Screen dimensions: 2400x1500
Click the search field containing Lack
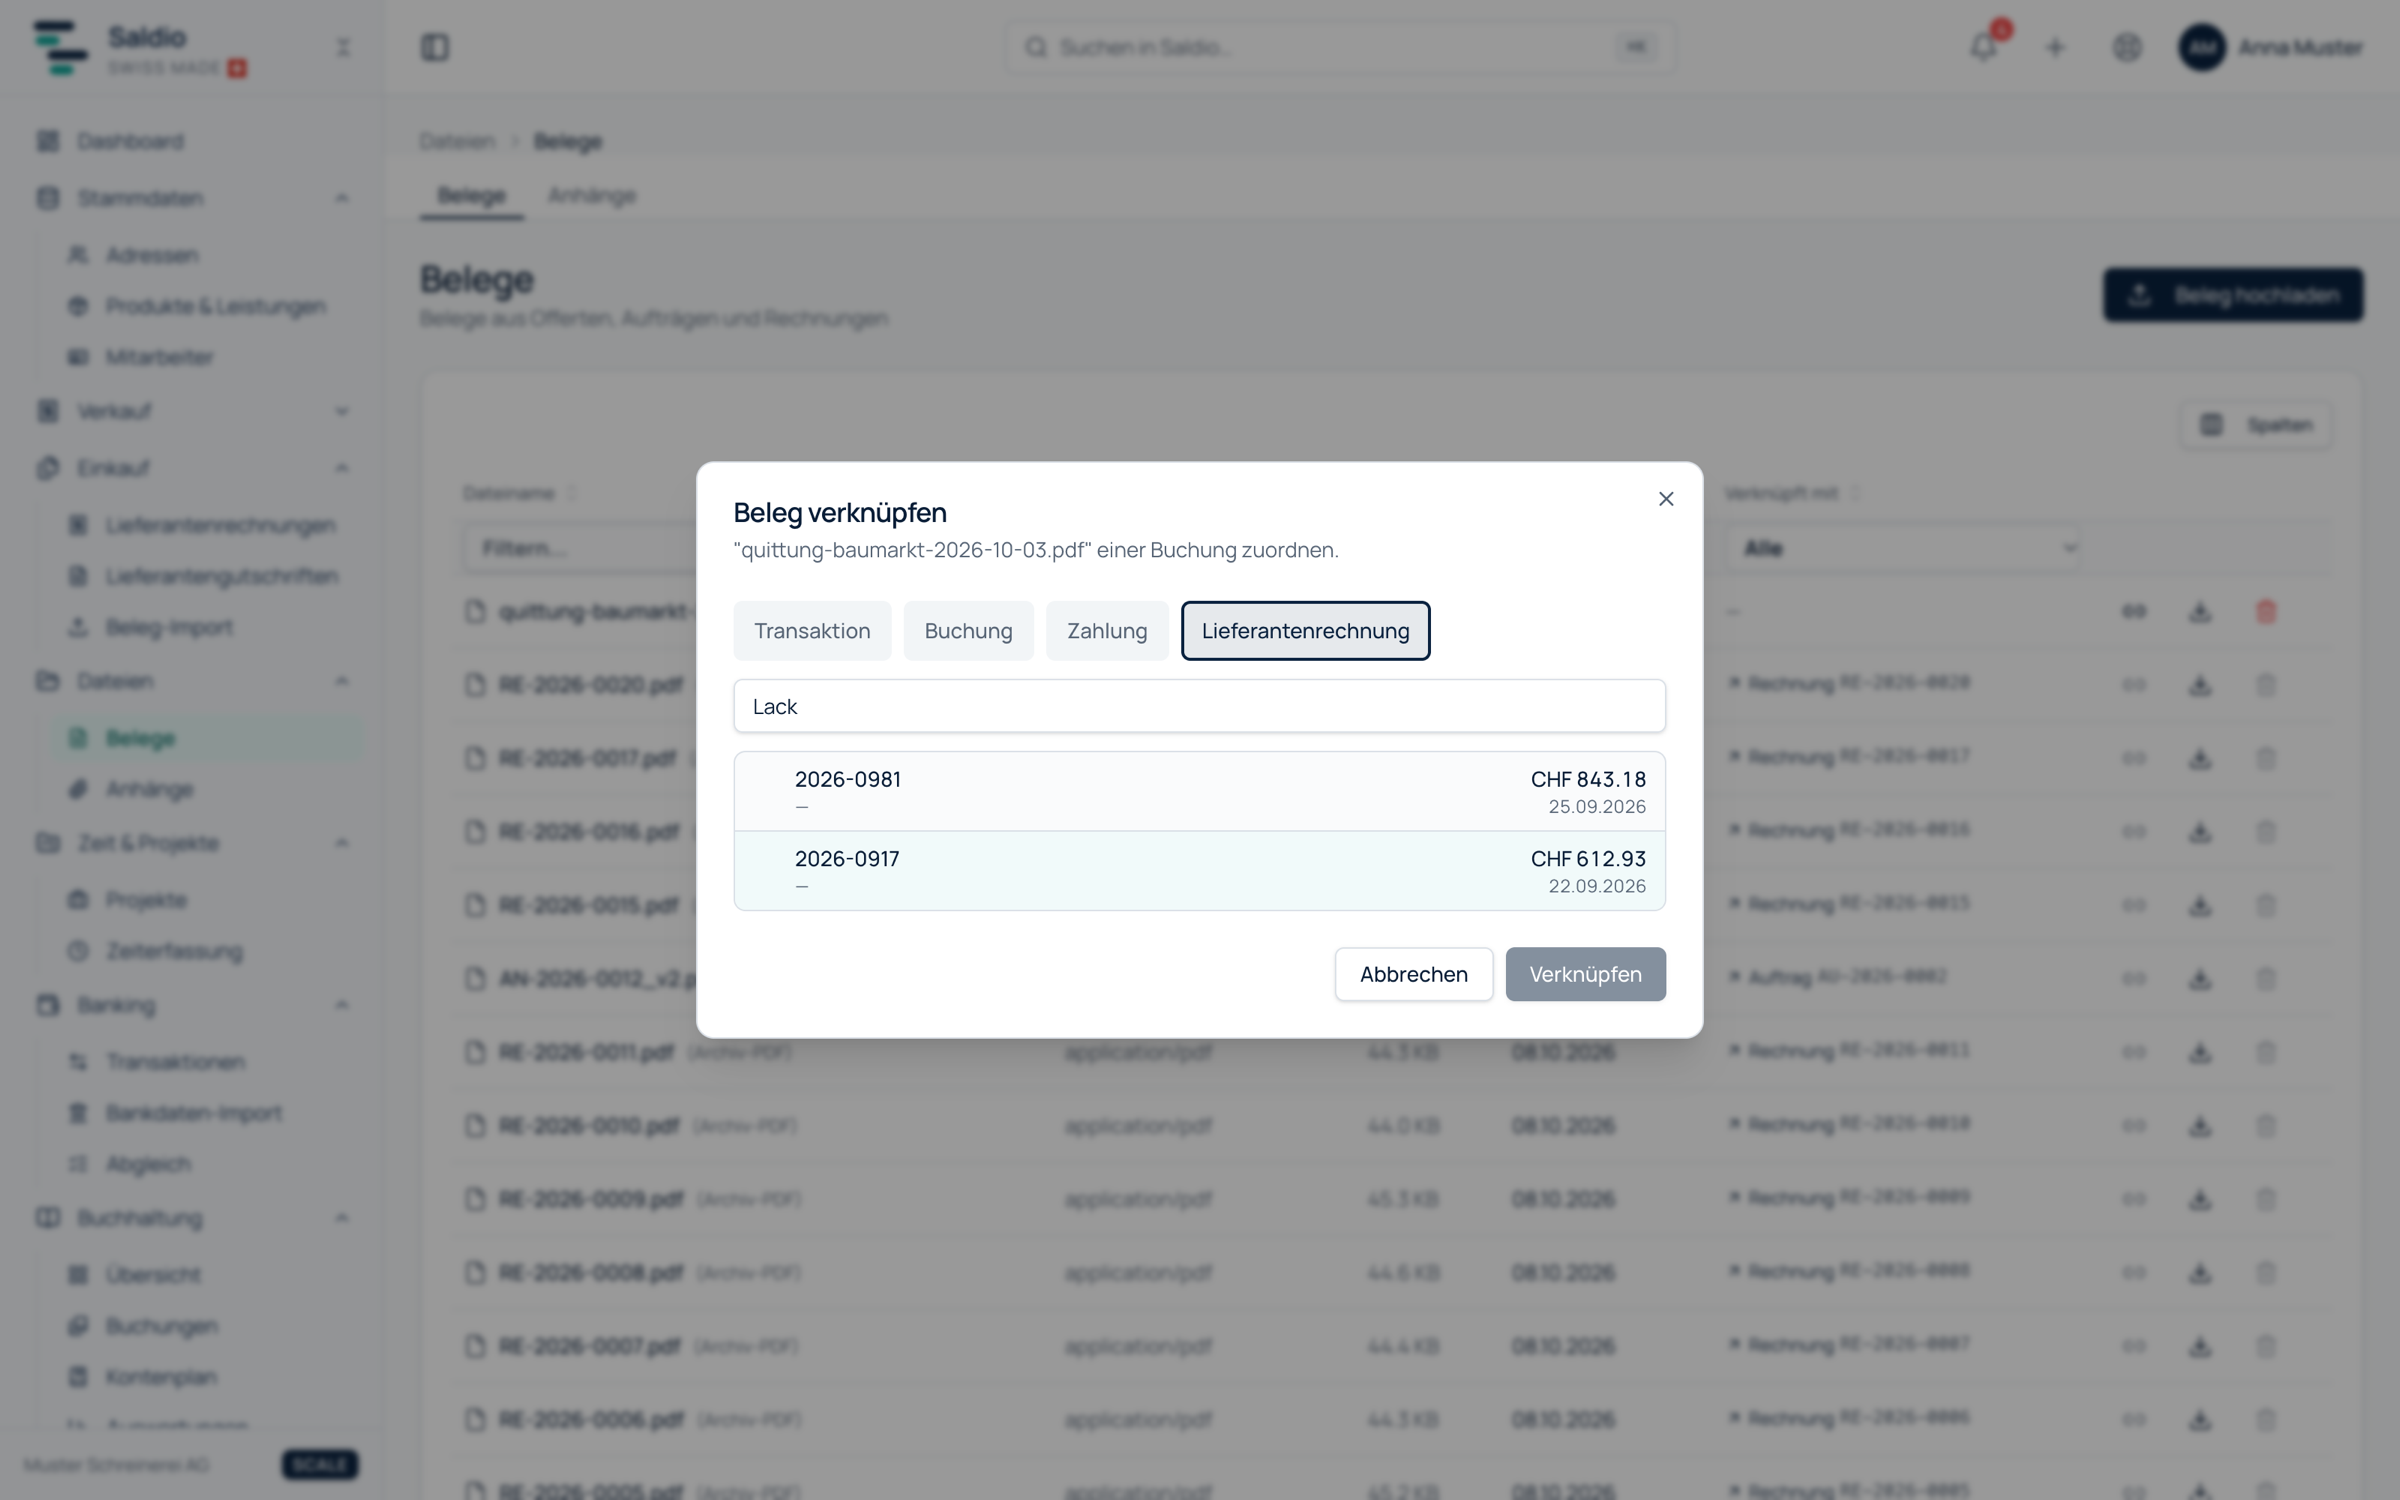[x=1199, y=706]
